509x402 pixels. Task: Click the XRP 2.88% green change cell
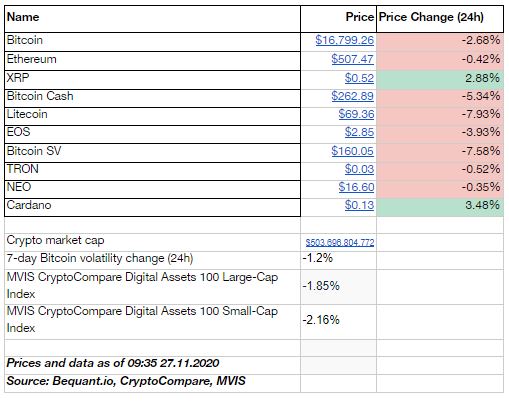click(440, 80)
